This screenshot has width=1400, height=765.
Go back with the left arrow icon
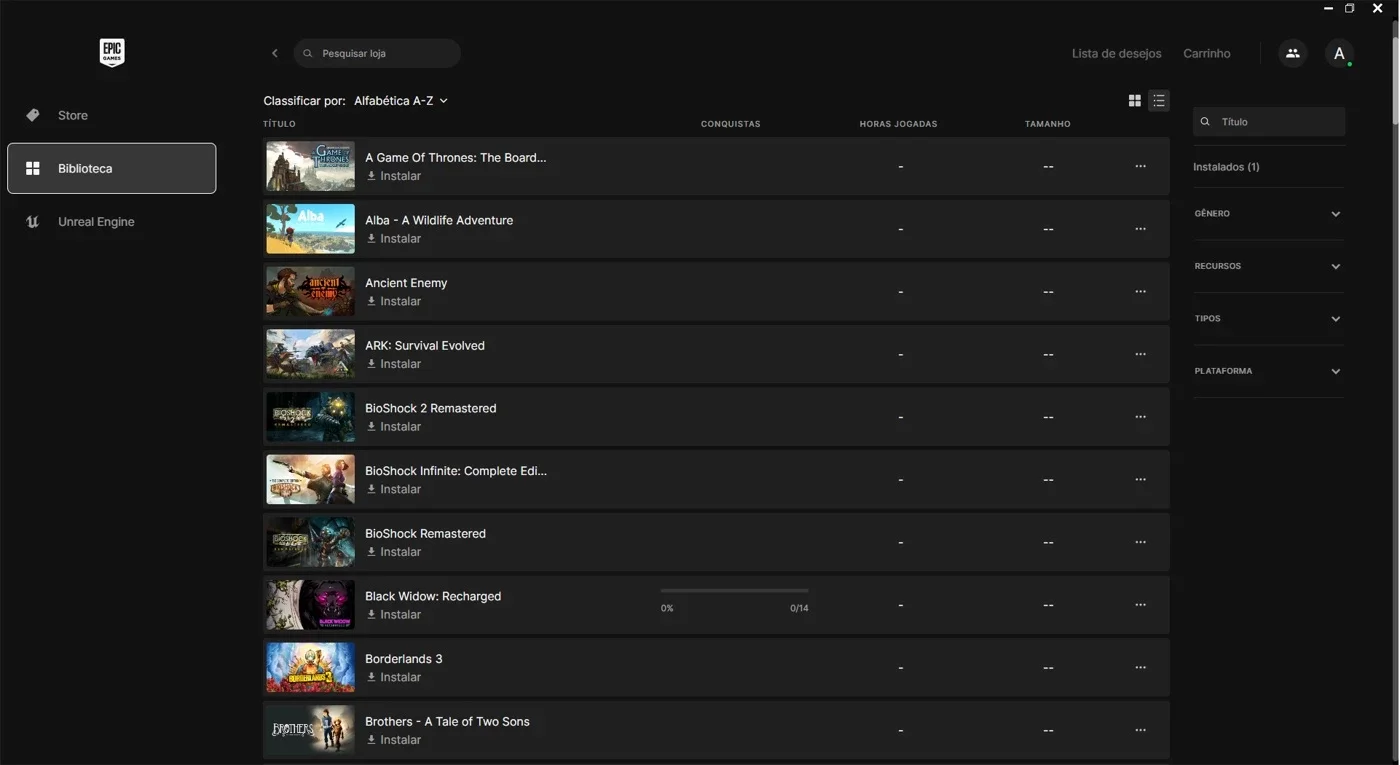(275, 53)
